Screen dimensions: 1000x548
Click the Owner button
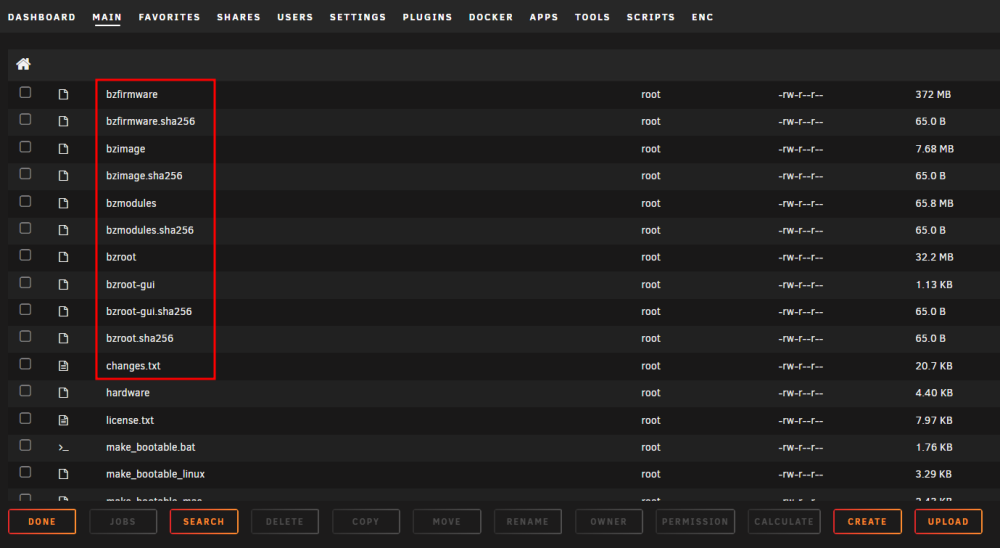608,521
